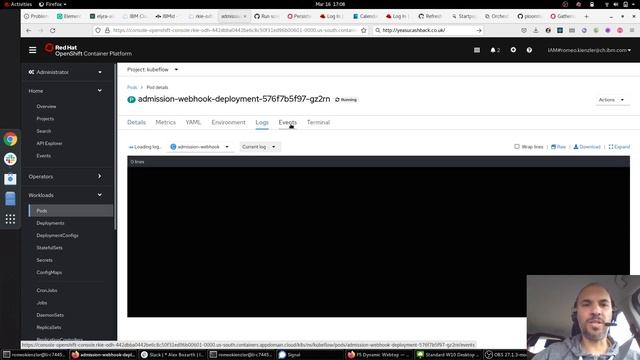Click the plus import icon in masthead
The height and width of the screenshot is (360, 640).
tap(513, 50)
